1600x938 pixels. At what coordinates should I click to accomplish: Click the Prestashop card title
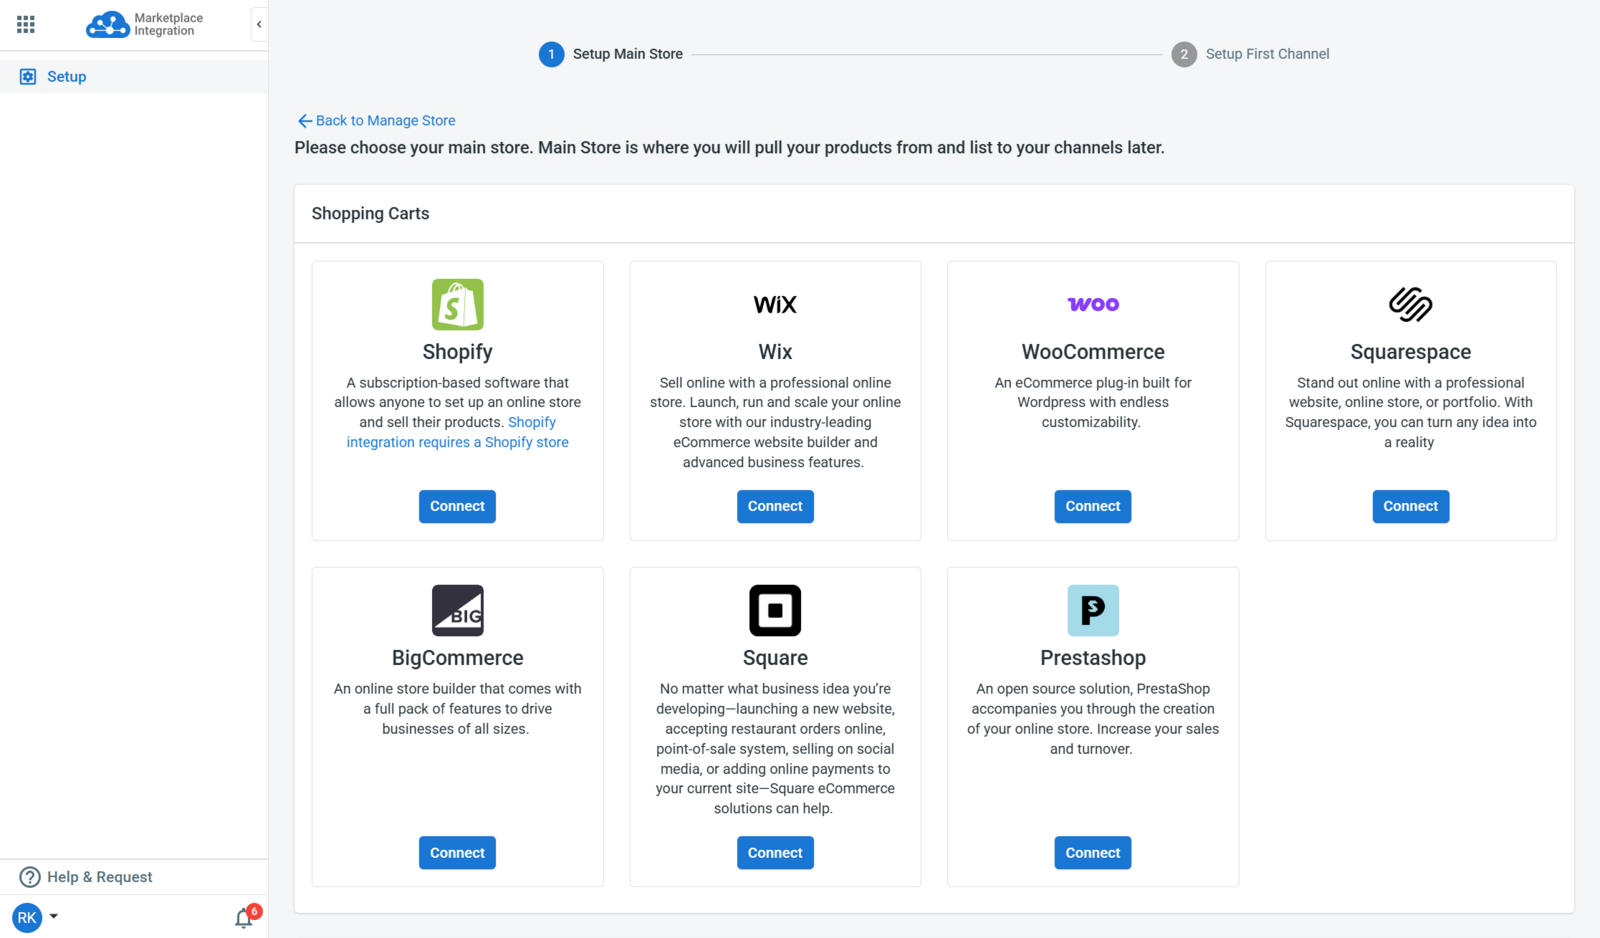coord(1093,658)
